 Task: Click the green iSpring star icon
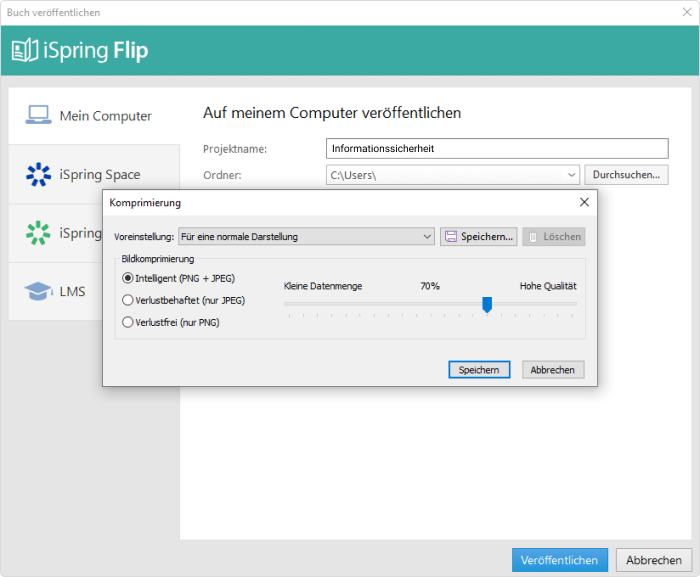tap(38, 233)
